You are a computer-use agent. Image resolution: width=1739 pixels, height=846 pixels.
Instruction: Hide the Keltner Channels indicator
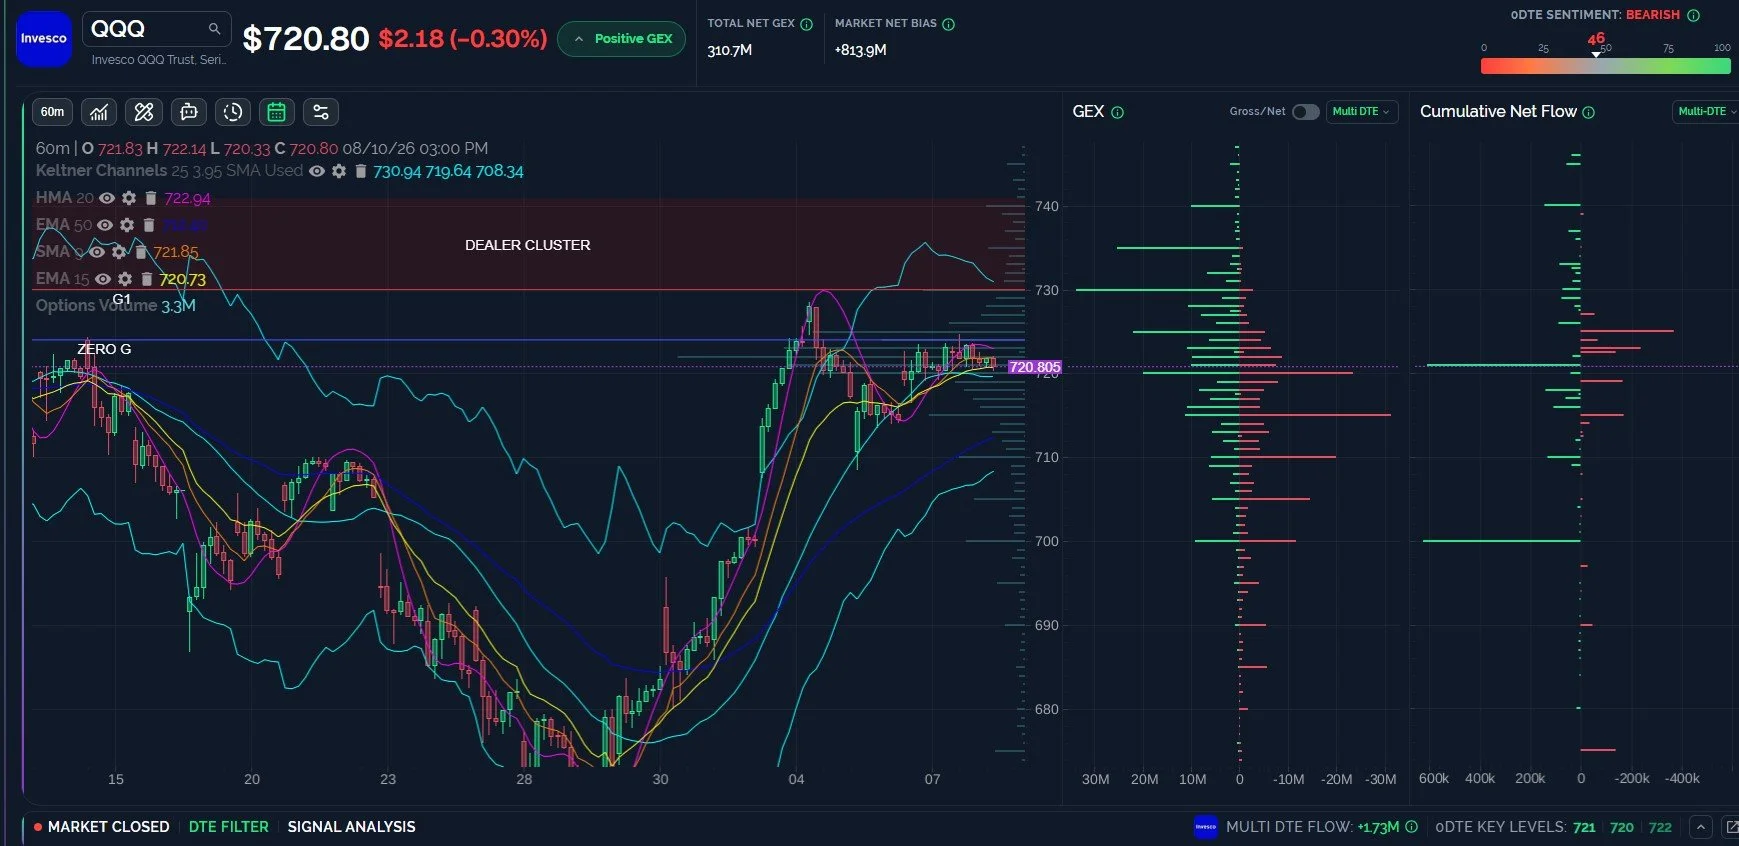(317, 171)
